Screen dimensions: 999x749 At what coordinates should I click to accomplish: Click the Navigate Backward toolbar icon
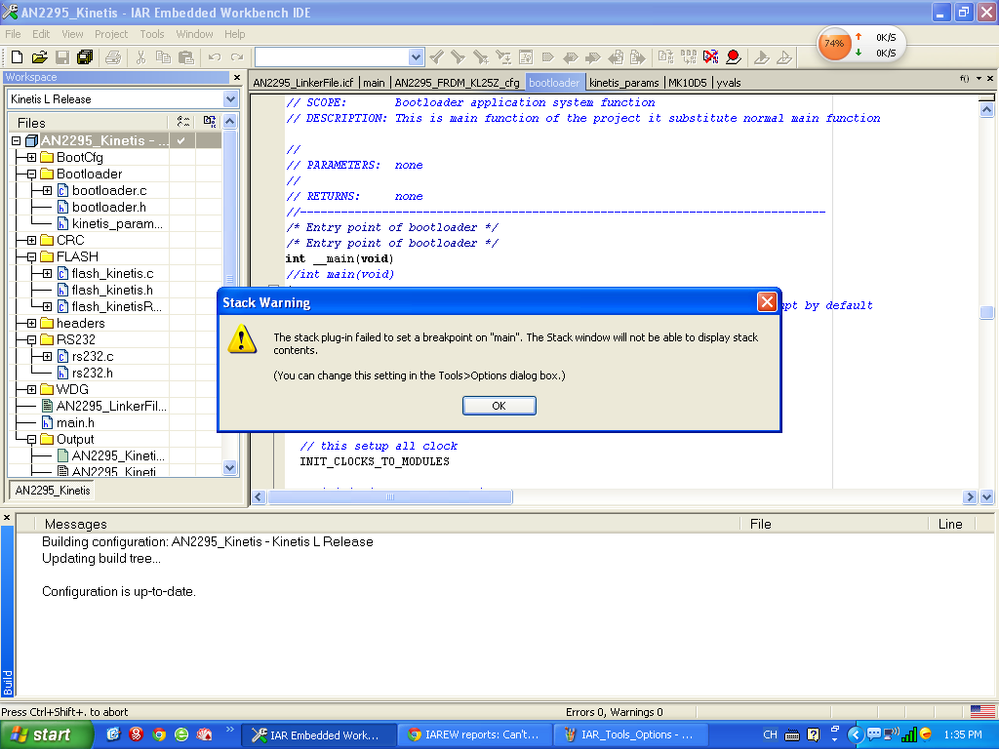[x=615, y=57]
